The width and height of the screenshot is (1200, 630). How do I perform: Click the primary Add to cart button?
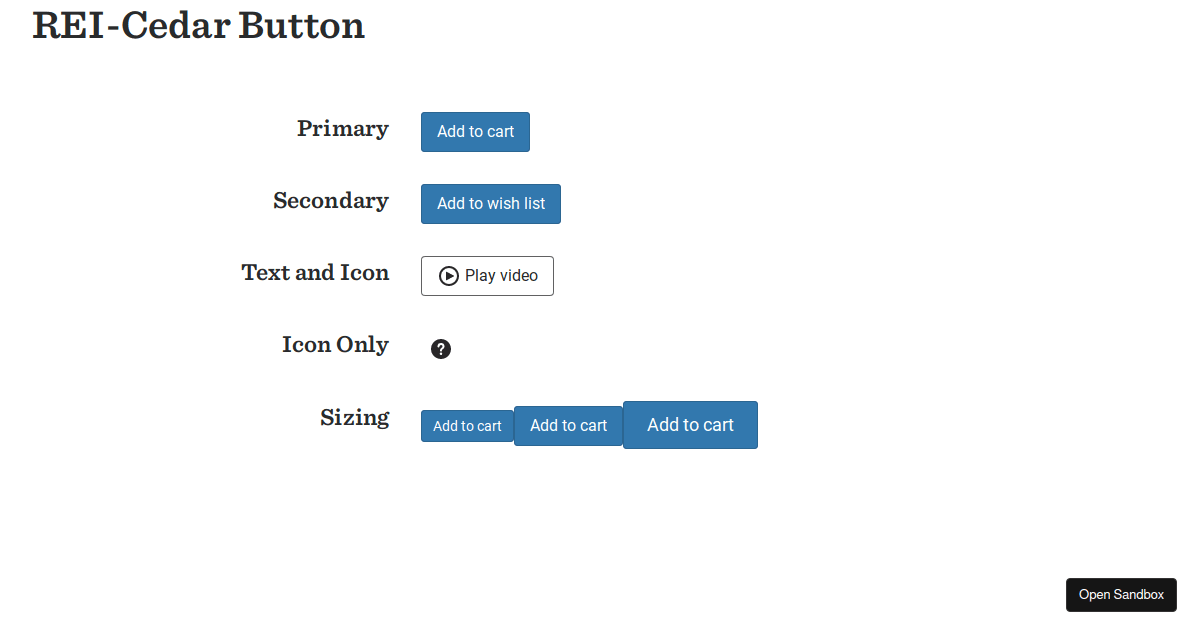pos(475,131)
